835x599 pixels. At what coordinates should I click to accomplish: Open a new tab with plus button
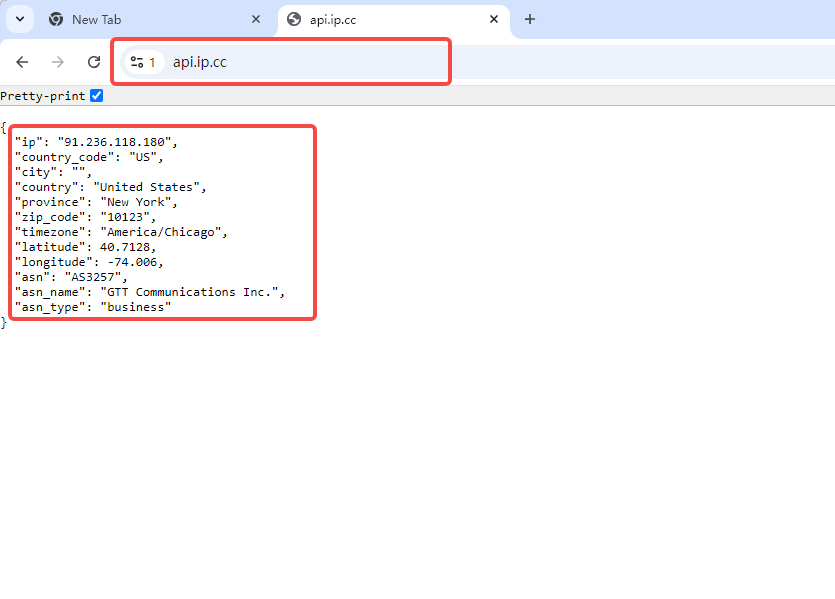point(530,19)
